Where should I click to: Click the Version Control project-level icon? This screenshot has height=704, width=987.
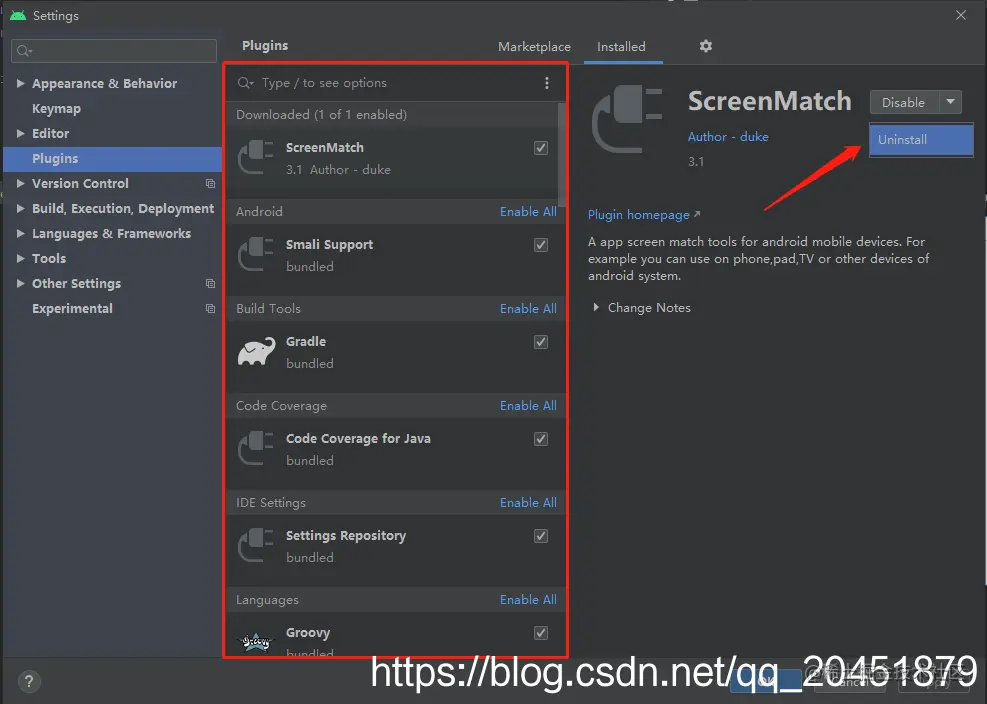pyautogui.click(x=210, y=183)
